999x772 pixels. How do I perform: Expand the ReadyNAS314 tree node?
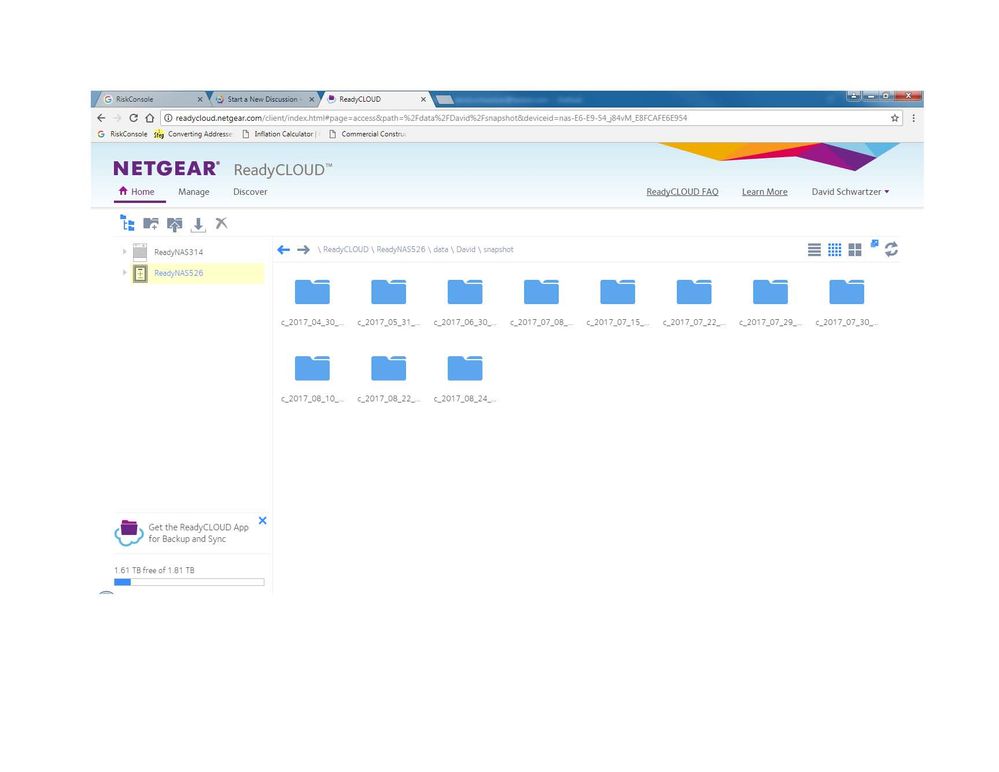coord(124,252)
